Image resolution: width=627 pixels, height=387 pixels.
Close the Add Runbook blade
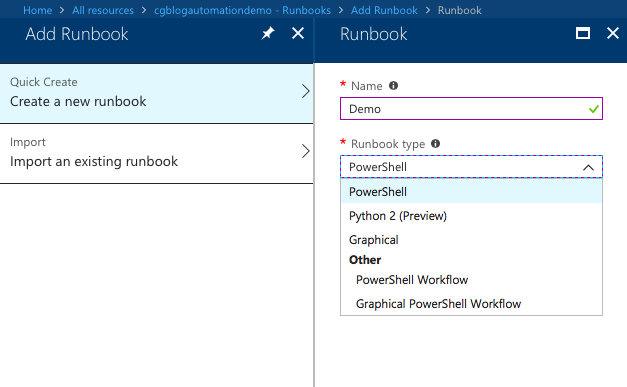pos(298,33)
